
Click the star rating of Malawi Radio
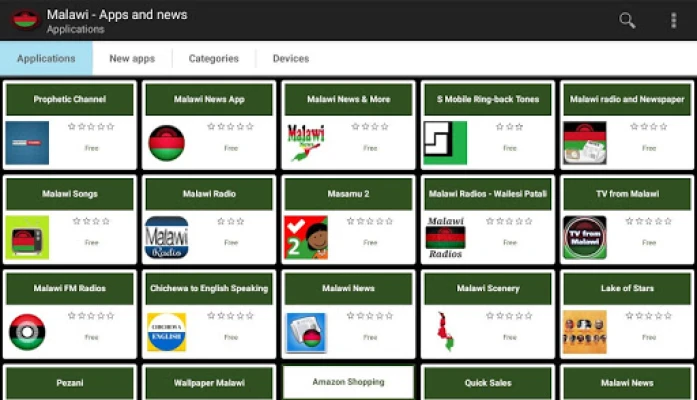tap(231, 221)
